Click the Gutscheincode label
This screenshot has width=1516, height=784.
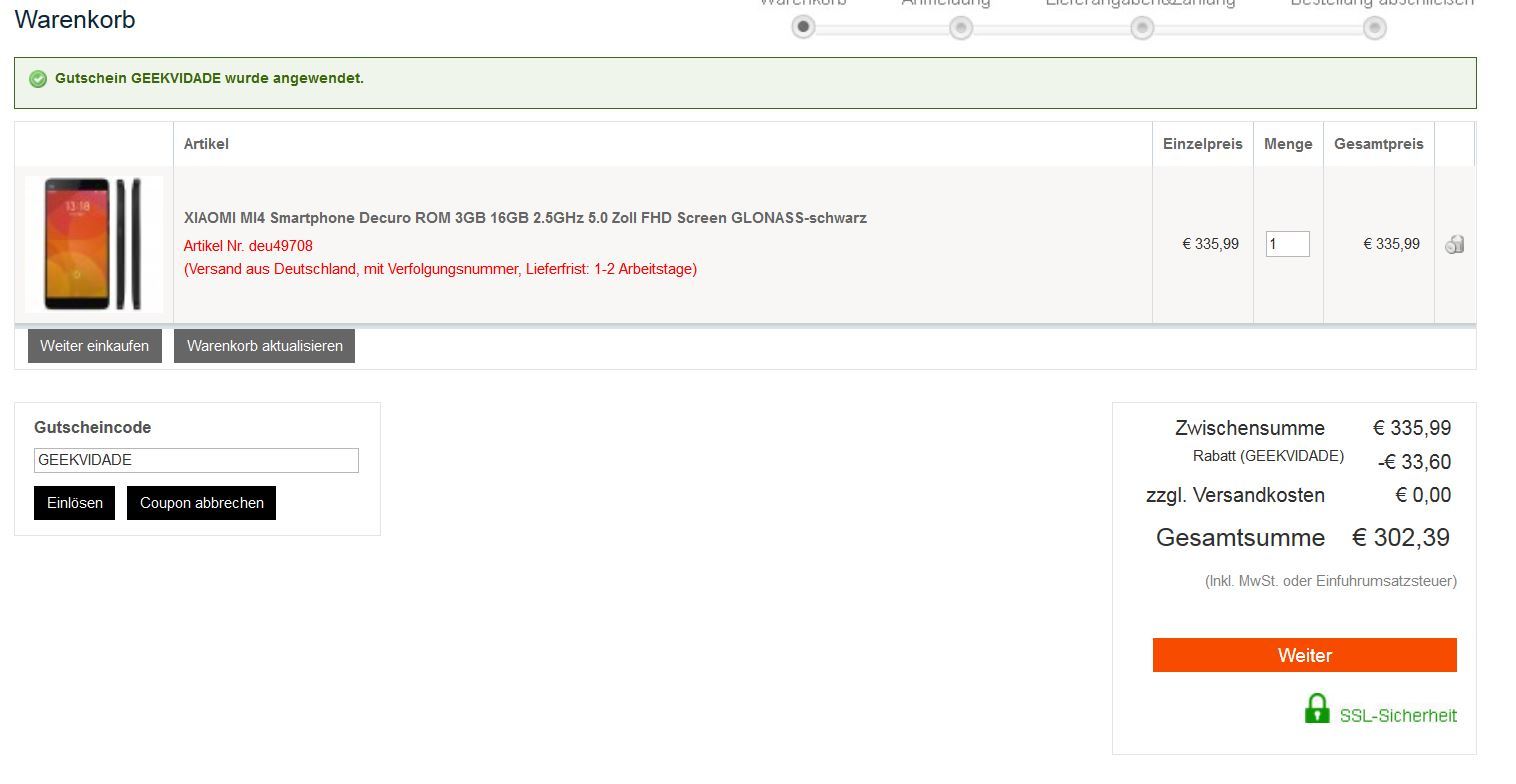(93, 427)
